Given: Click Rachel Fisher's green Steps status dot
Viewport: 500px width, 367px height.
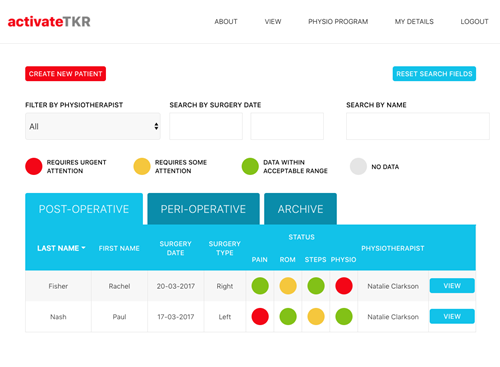Looking at the screenshot, I should 316,286.
